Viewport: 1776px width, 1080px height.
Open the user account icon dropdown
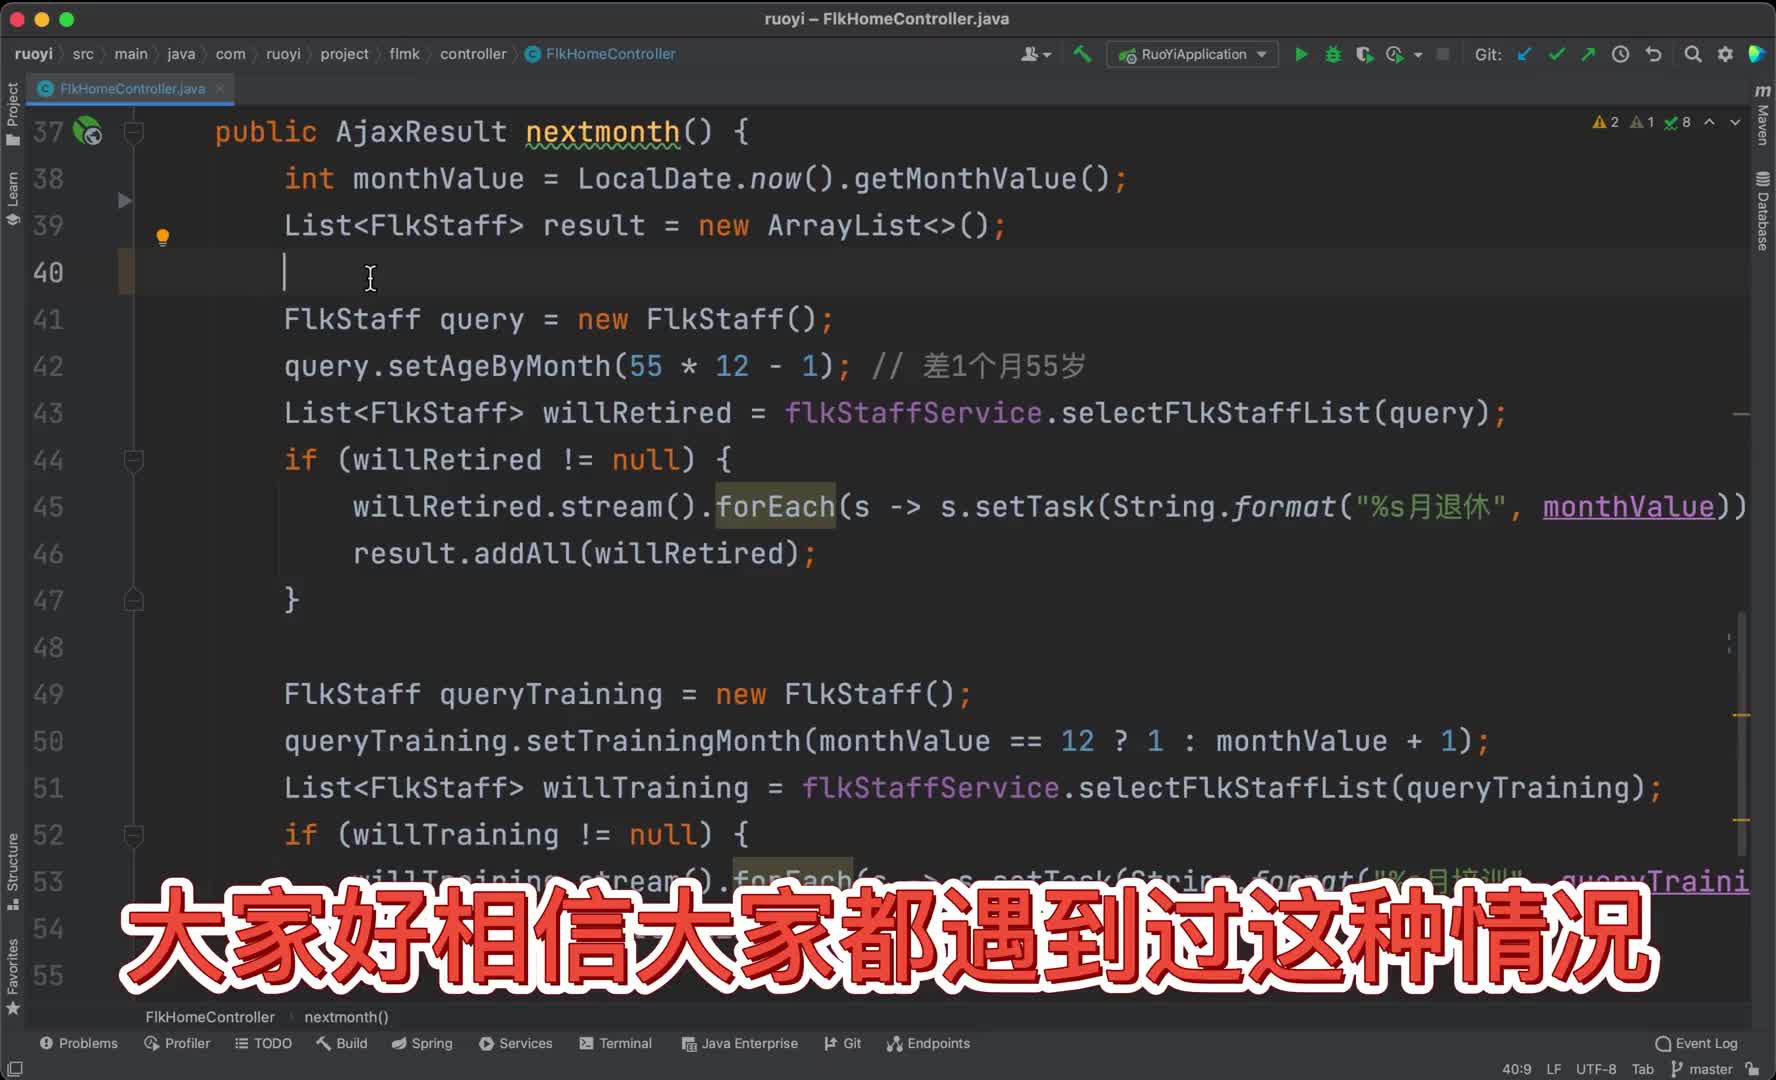click(x=1036, y=54)
